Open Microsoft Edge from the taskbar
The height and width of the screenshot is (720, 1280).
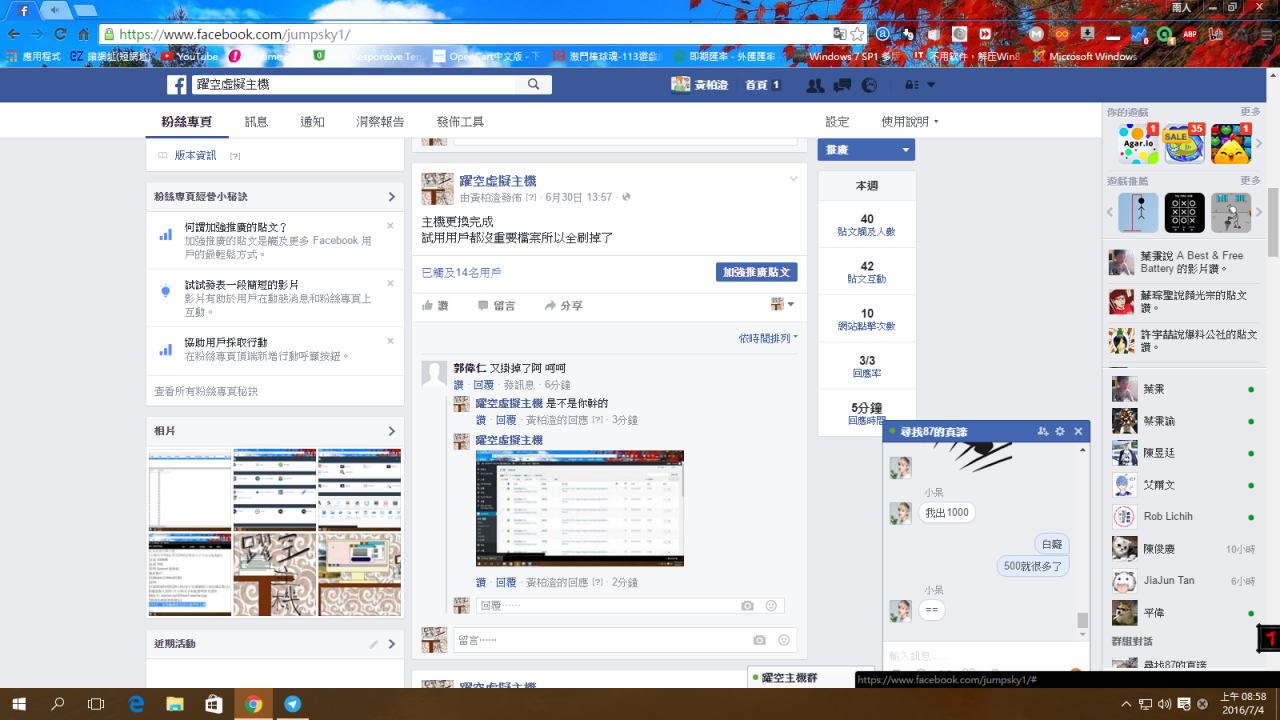tap(136, 704)
